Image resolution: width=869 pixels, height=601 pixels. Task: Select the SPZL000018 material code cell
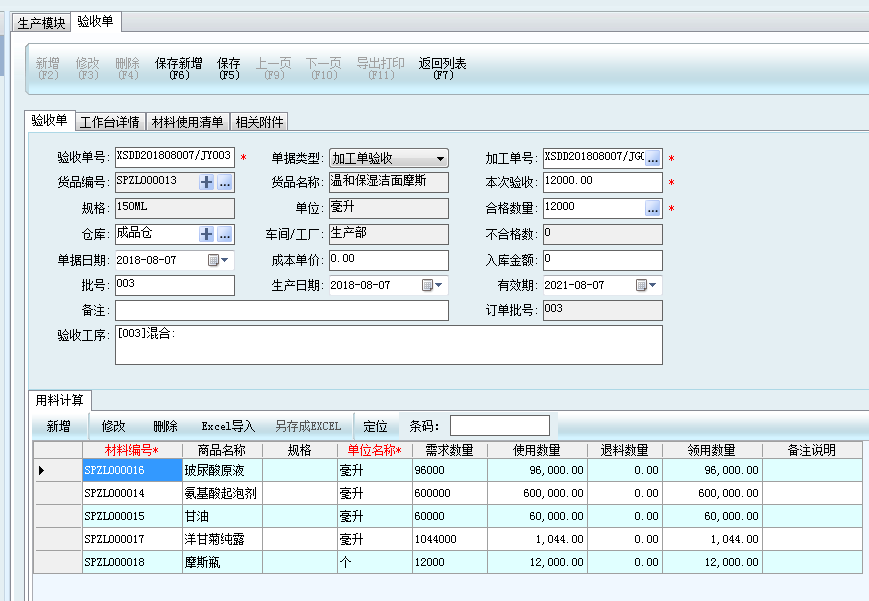pos(132,562)
